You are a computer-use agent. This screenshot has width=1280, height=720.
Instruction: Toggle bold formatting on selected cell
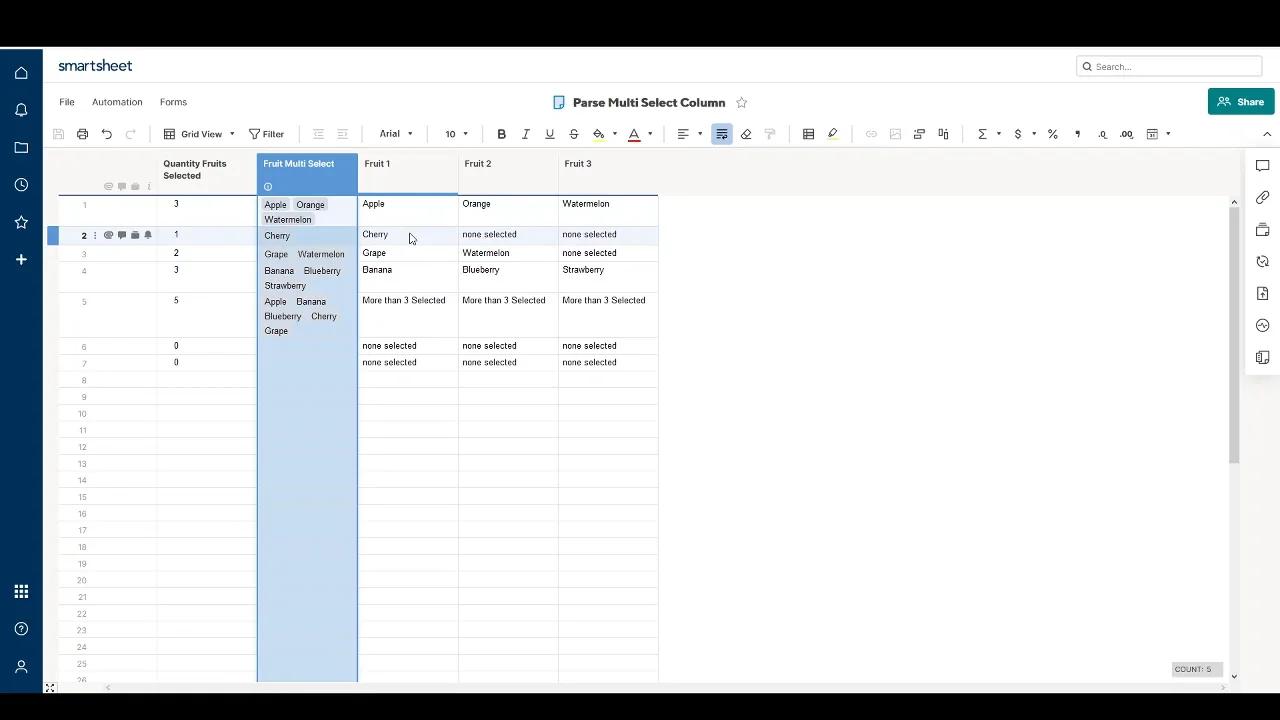[501, 133]
